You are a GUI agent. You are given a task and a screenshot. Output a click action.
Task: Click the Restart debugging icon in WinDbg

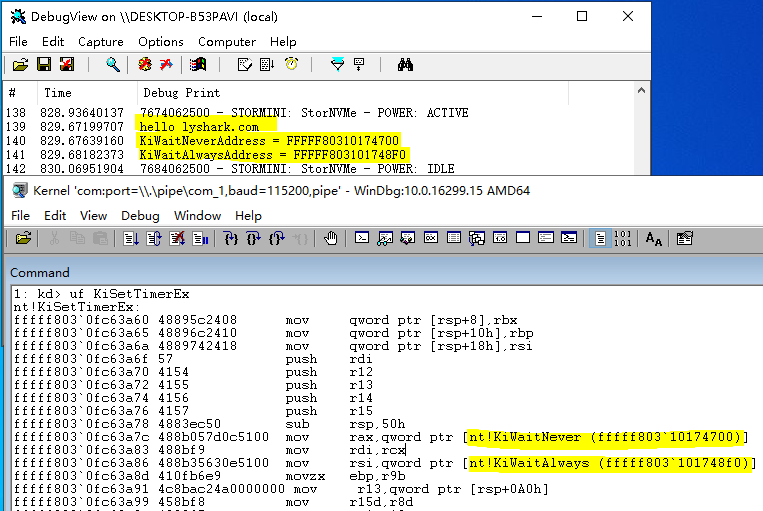[x=154, y=238]
